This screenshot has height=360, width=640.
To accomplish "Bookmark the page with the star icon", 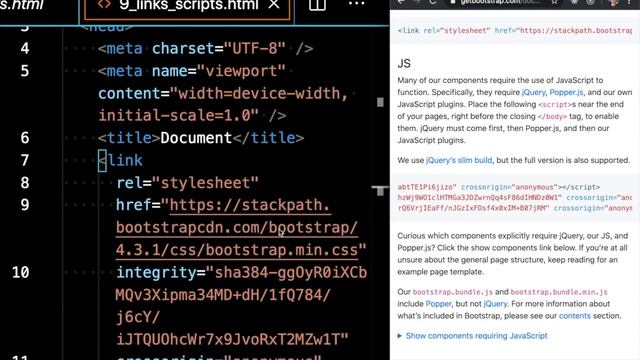I will 554,2.
